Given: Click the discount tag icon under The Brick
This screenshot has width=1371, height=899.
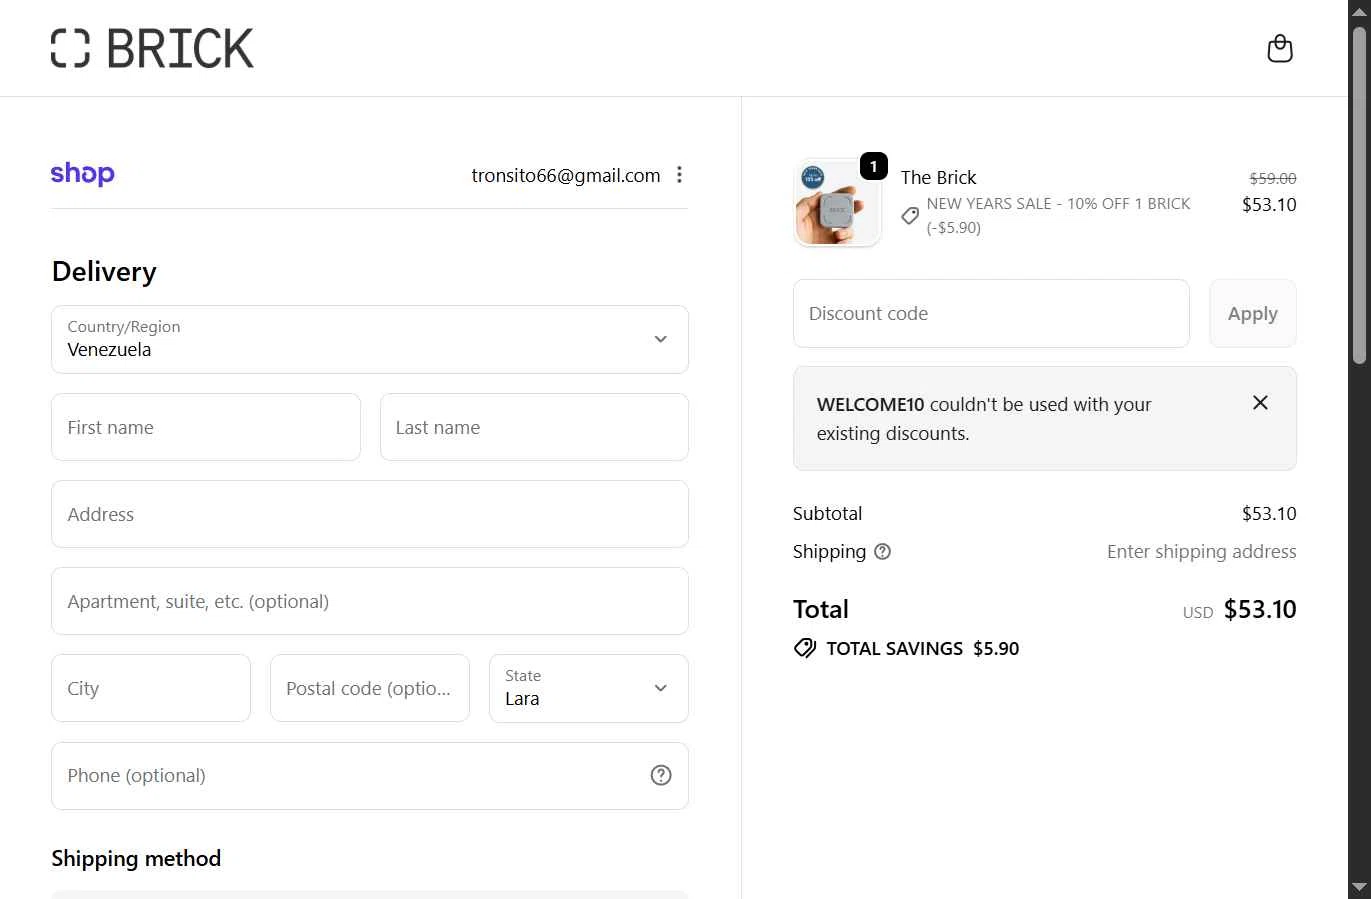Looking at the screenshot, I should pyautogui.click(x=910, y=215).
